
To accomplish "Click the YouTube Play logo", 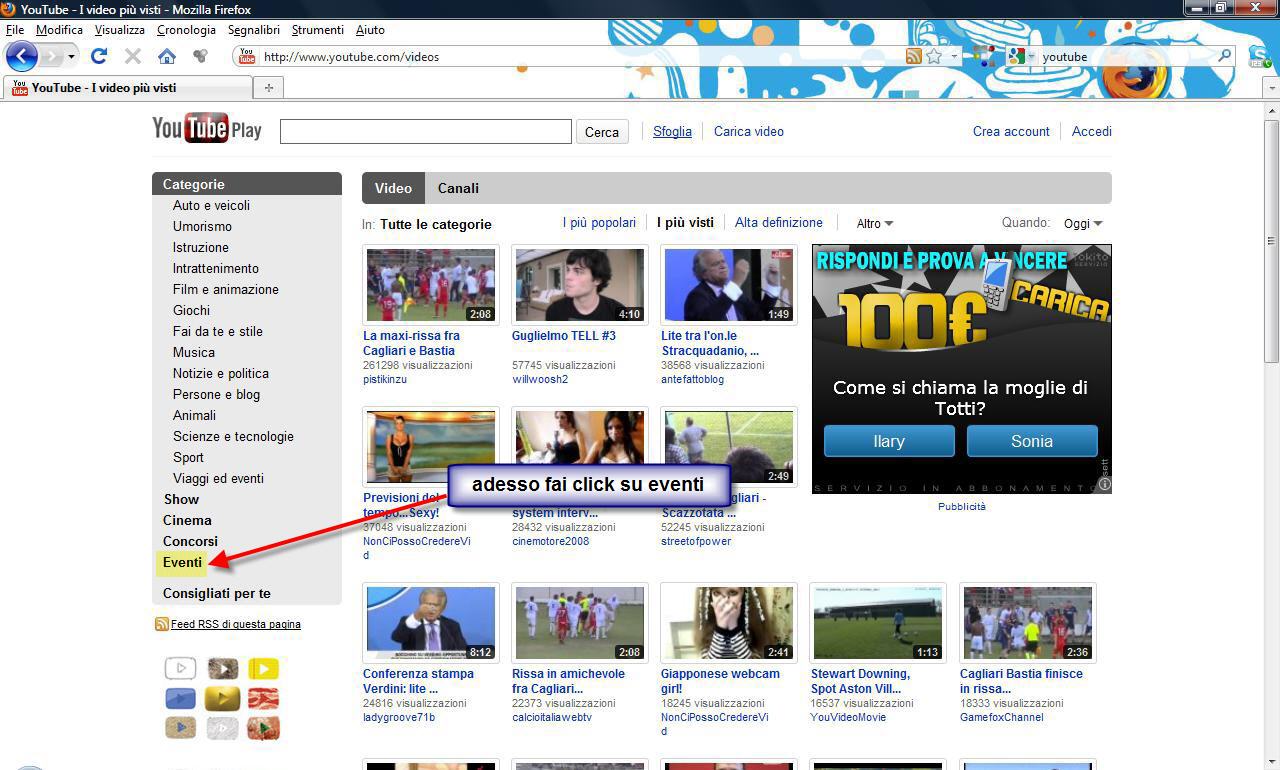I will (x=207, y=128).
